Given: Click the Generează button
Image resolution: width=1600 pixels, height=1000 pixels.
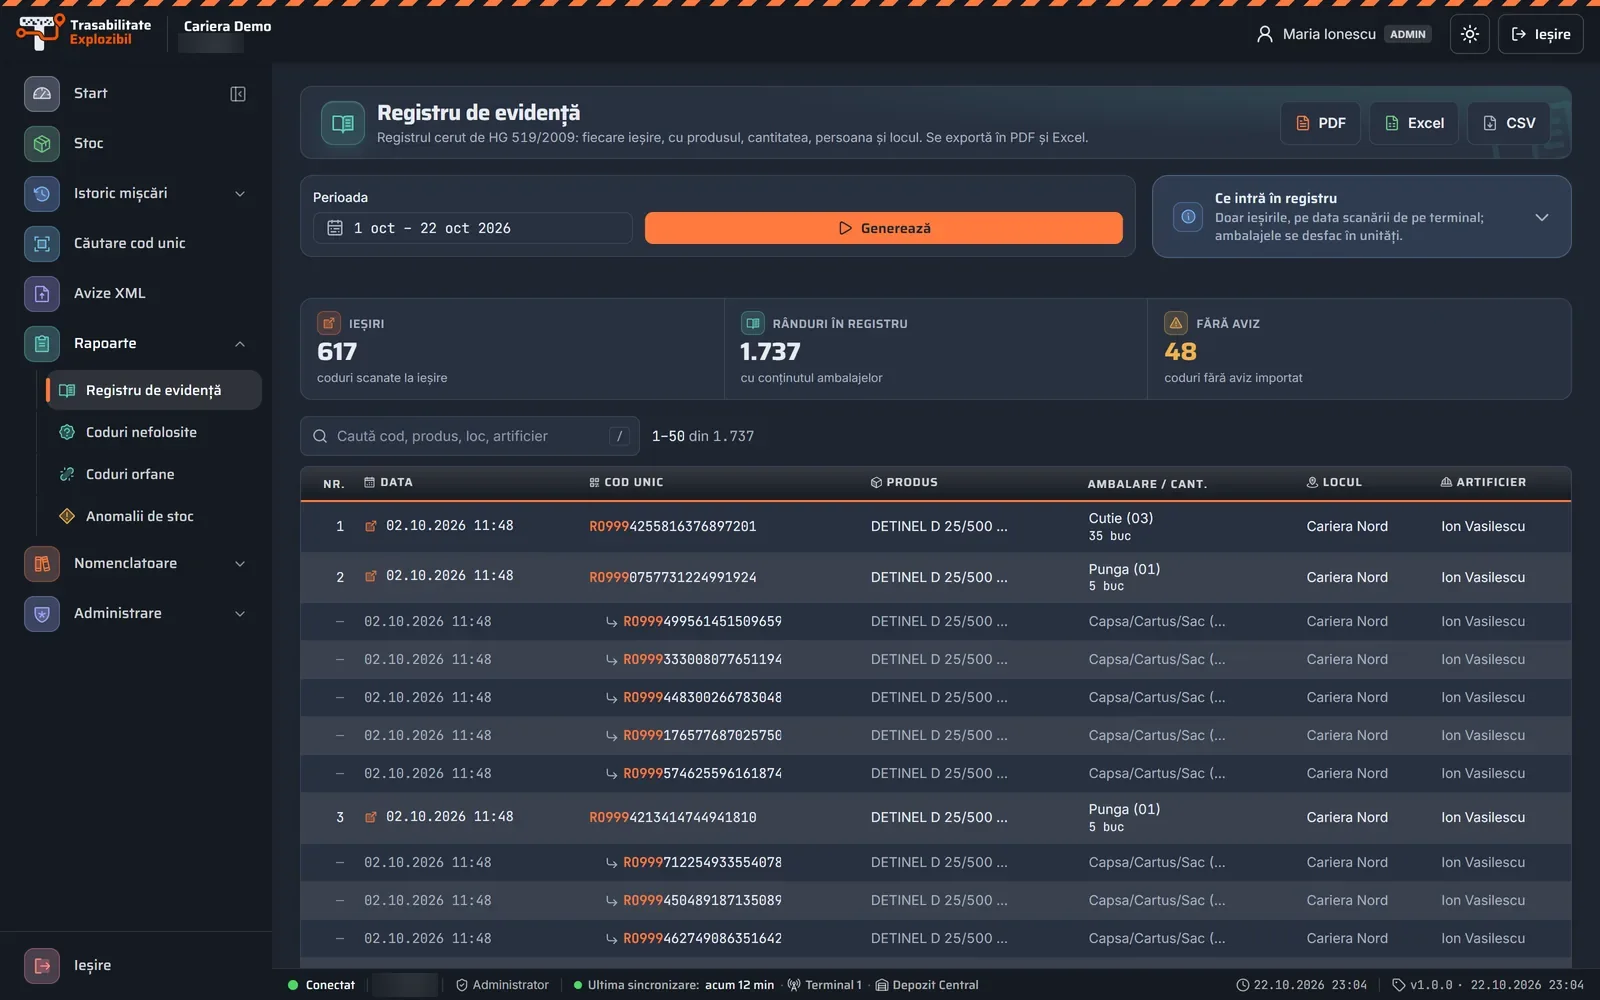Looking at the screenshot, I should 884,228.
